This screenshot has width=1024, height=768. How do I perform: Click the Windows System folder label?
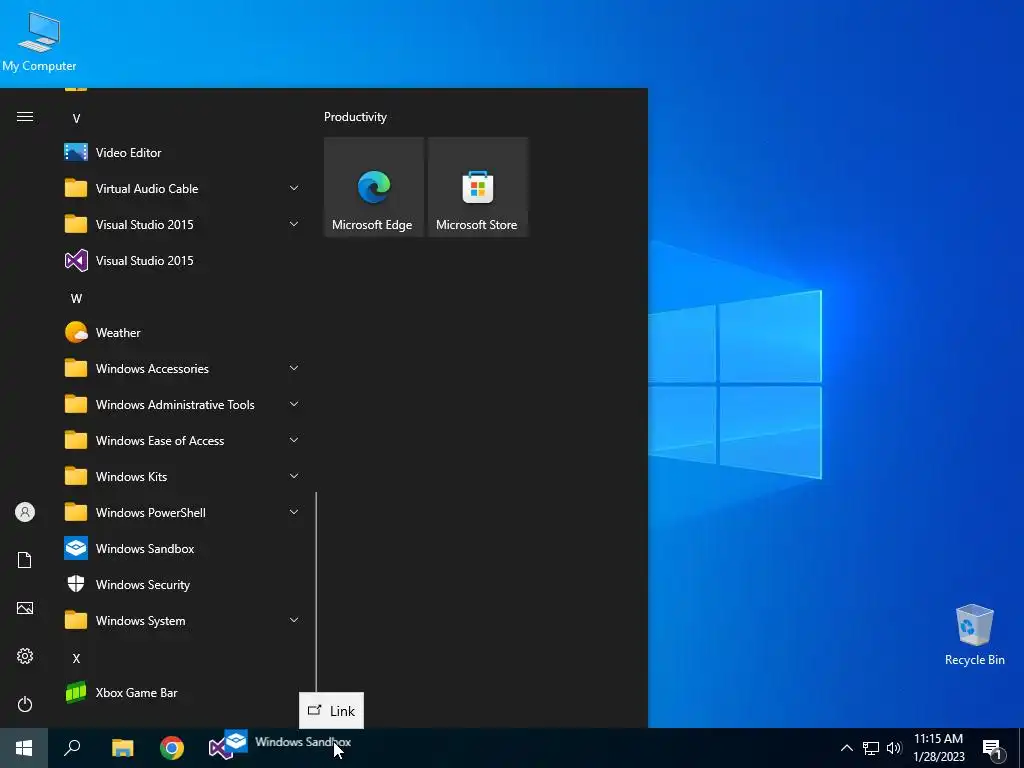[140, 620]
